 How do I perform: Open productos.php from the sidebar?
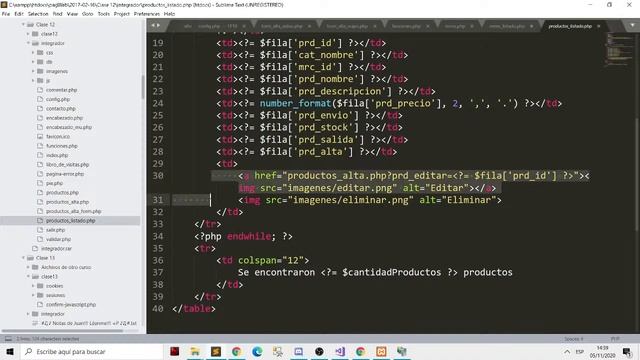click(x=62, y=193)
